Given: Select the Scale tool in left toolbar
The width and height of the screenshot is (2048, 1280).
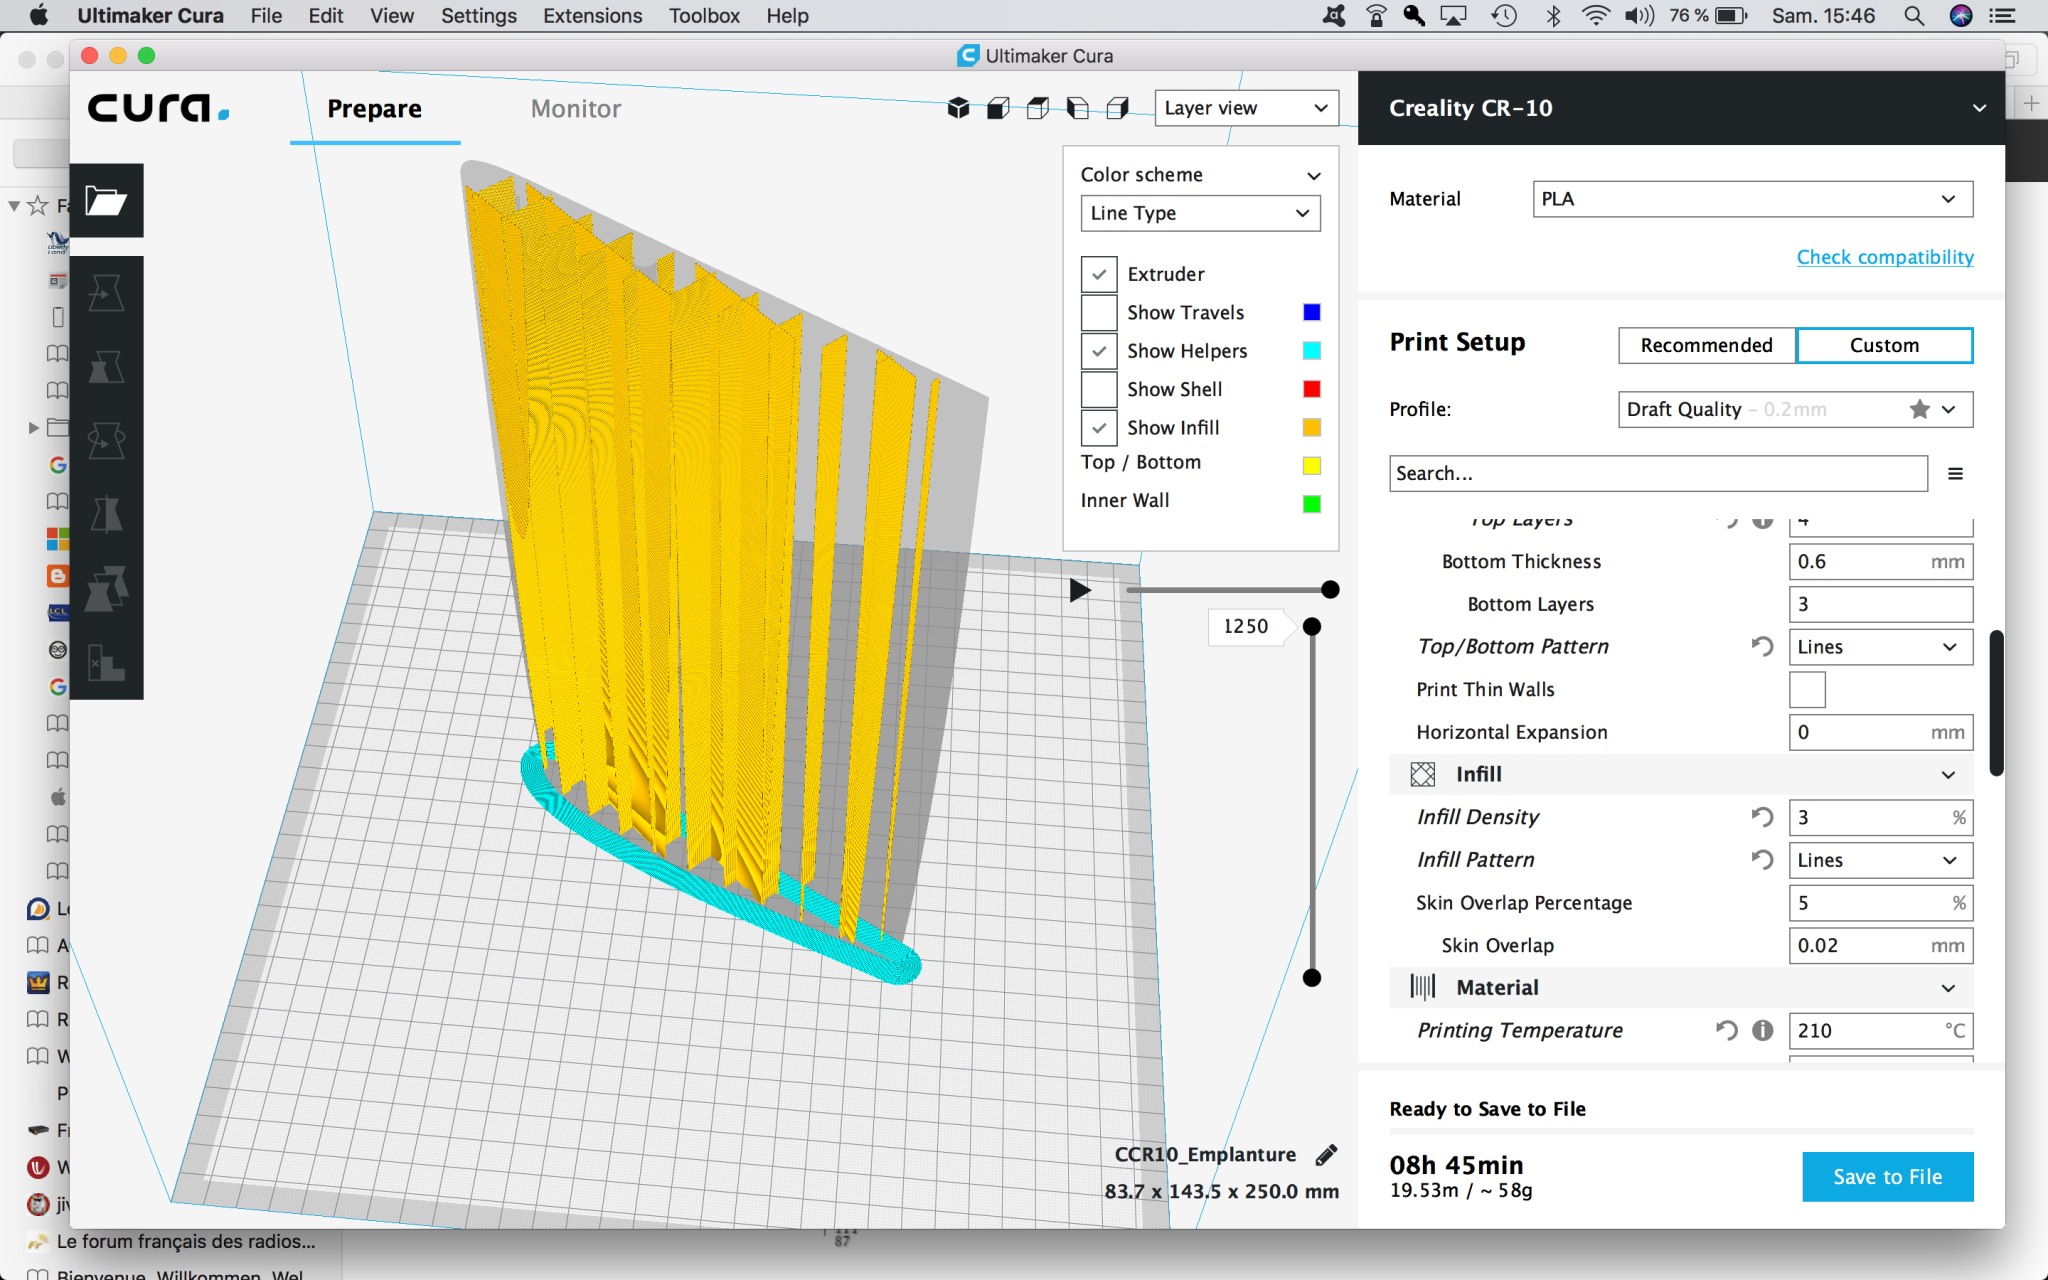Looking at the screenshot, I should [106, 367].
